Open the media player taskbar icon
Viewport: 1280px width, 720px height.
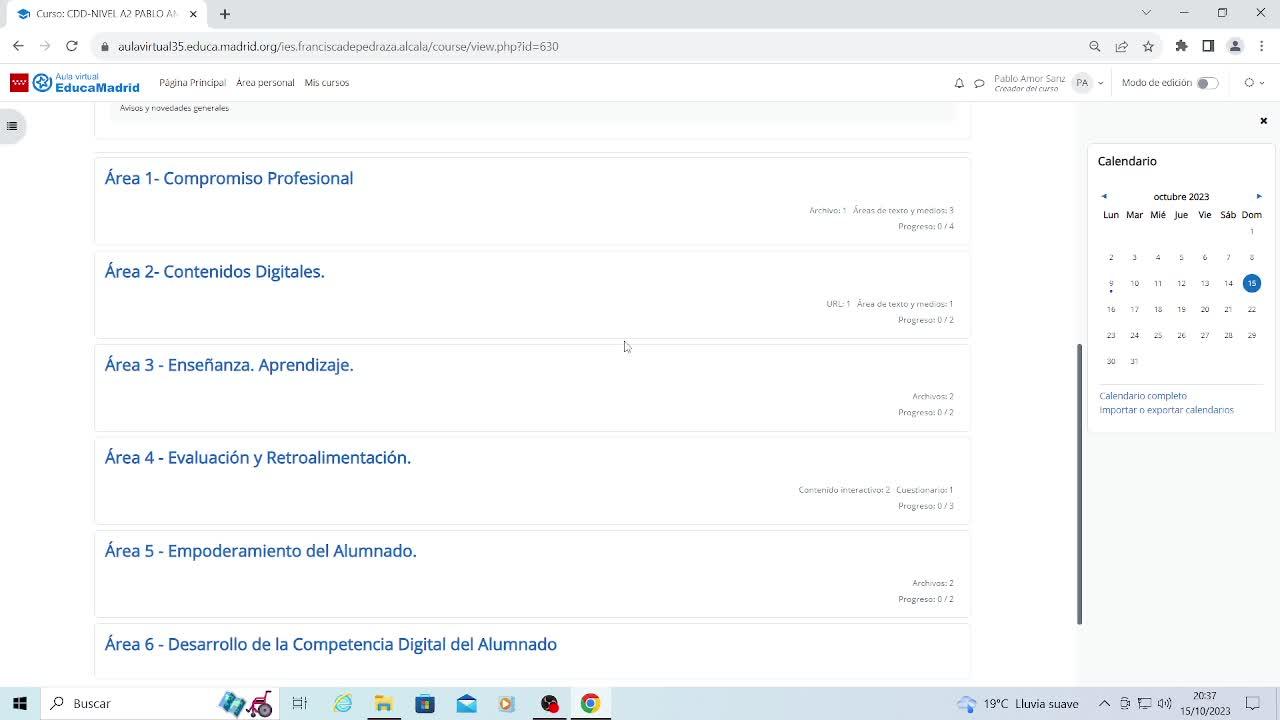click(506, 703)
